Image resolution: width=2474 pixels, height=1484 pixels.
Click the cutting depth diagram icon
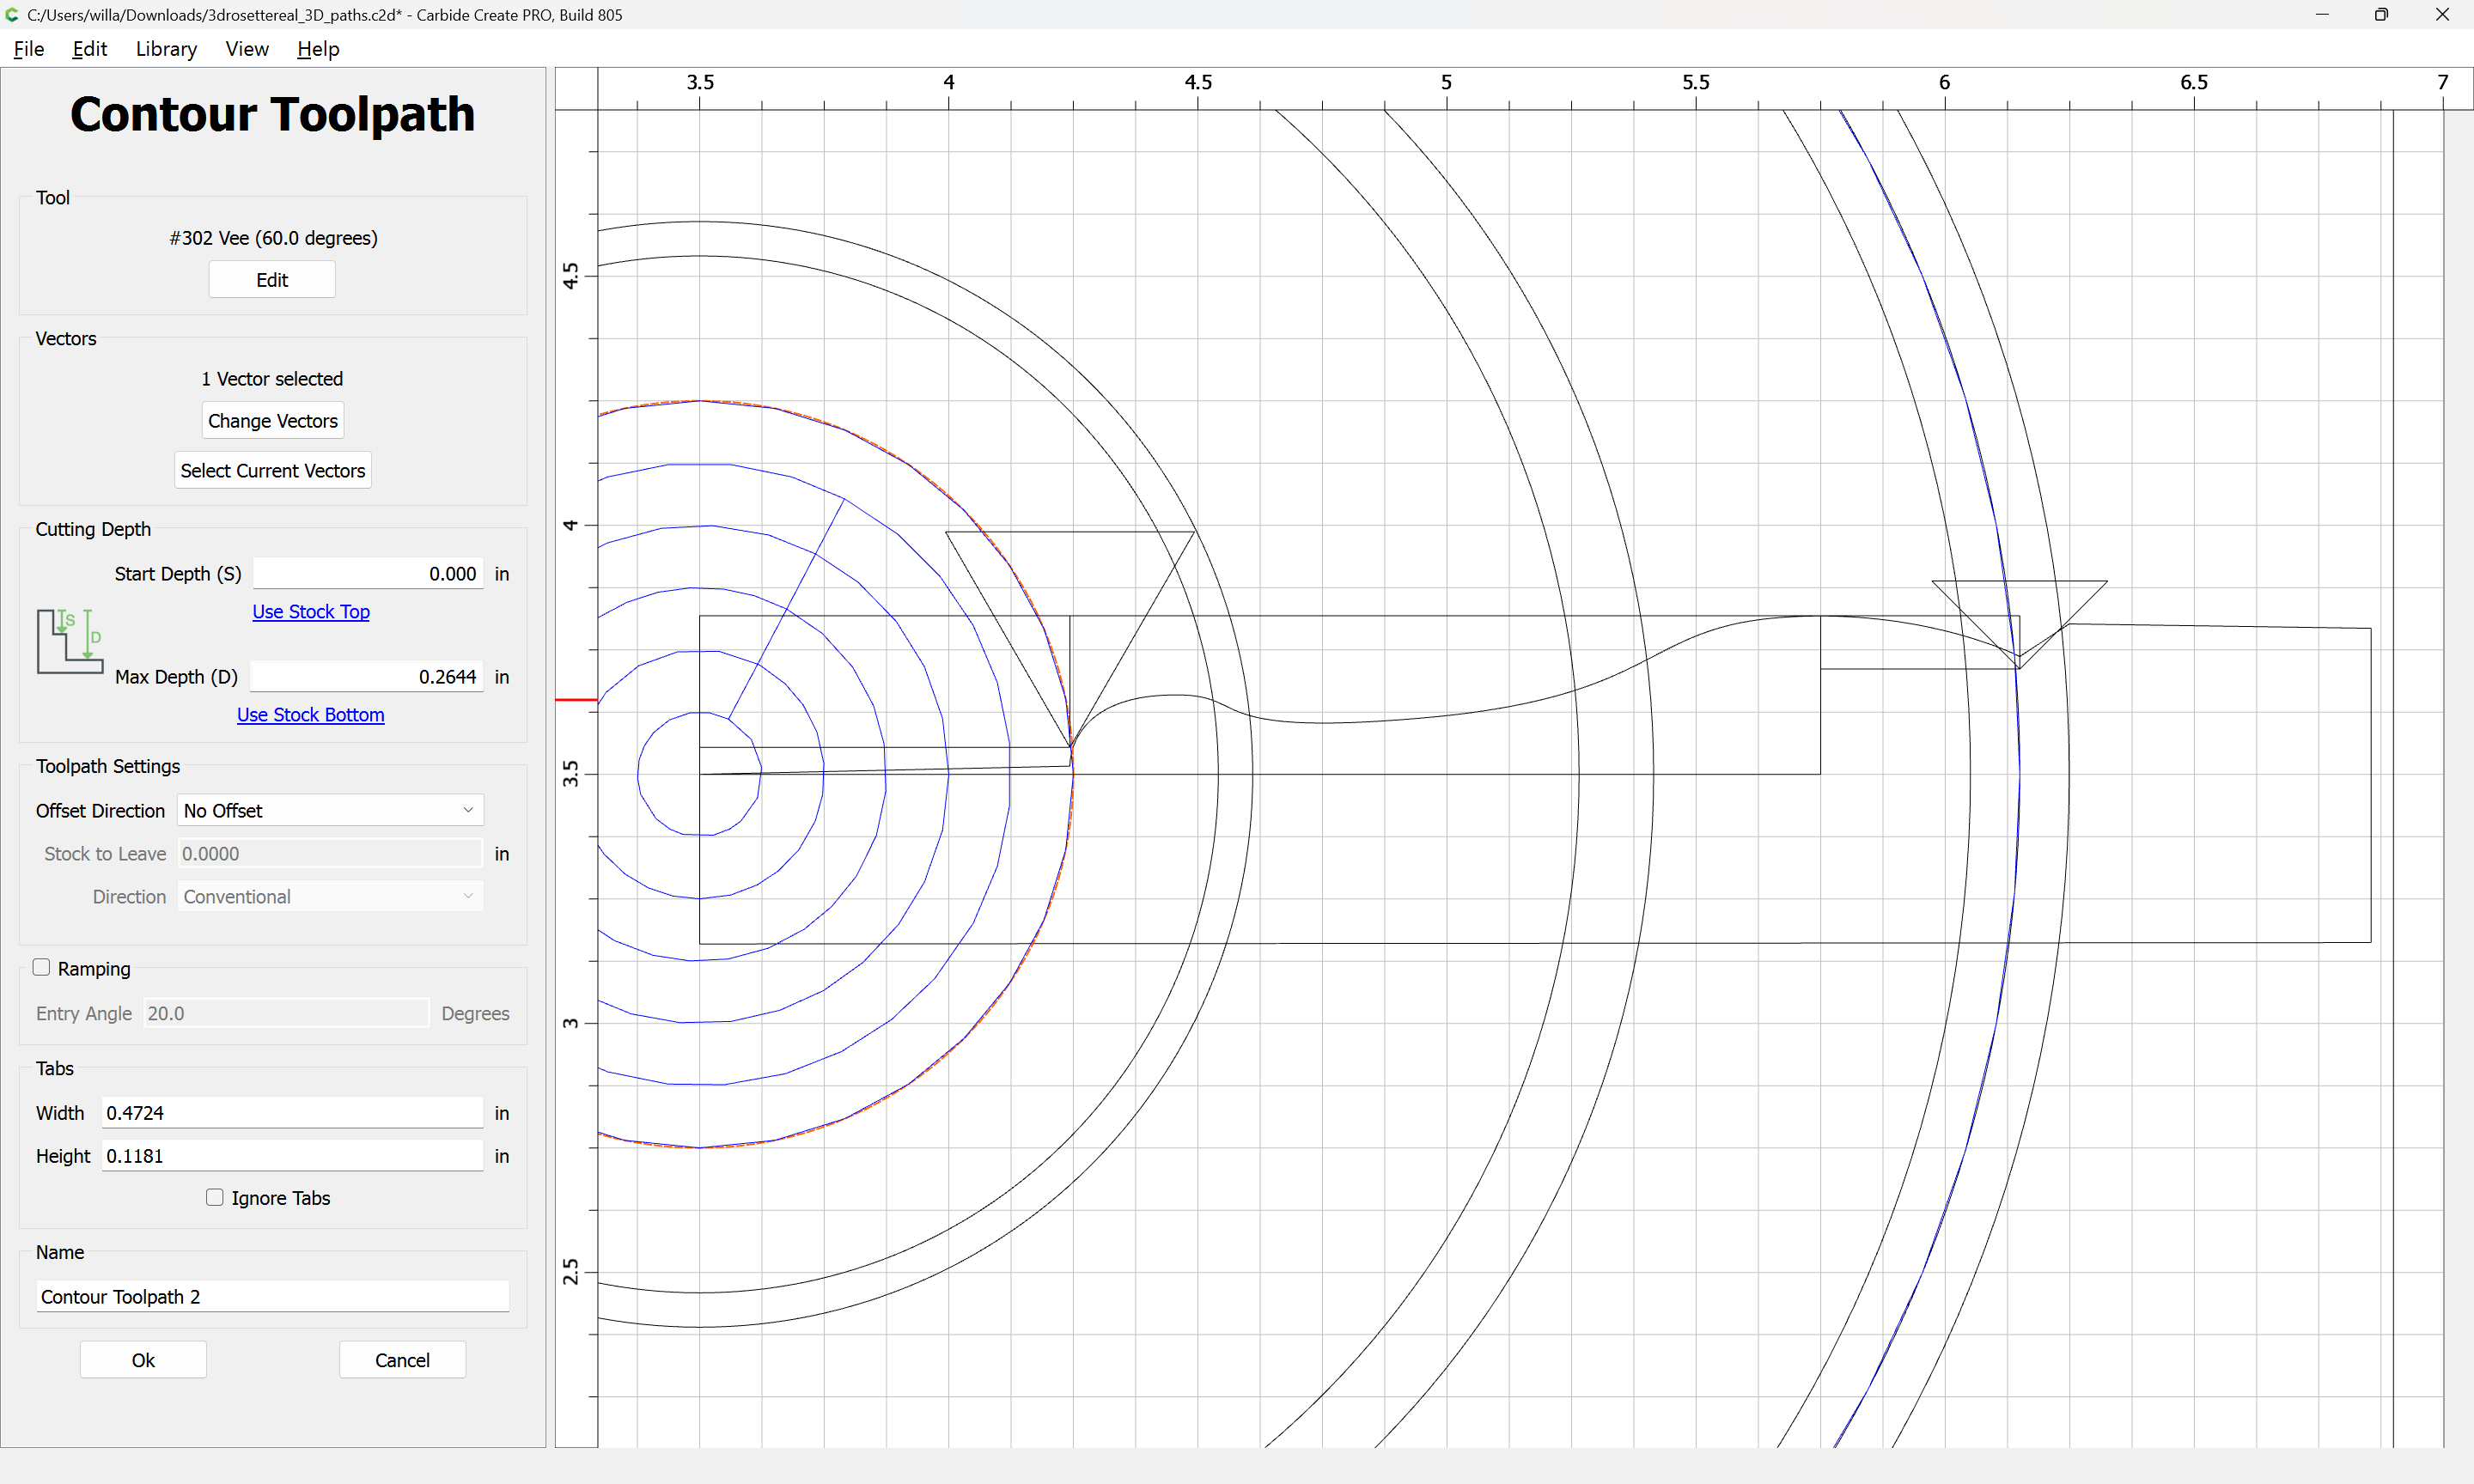click(x=70, y=641)
